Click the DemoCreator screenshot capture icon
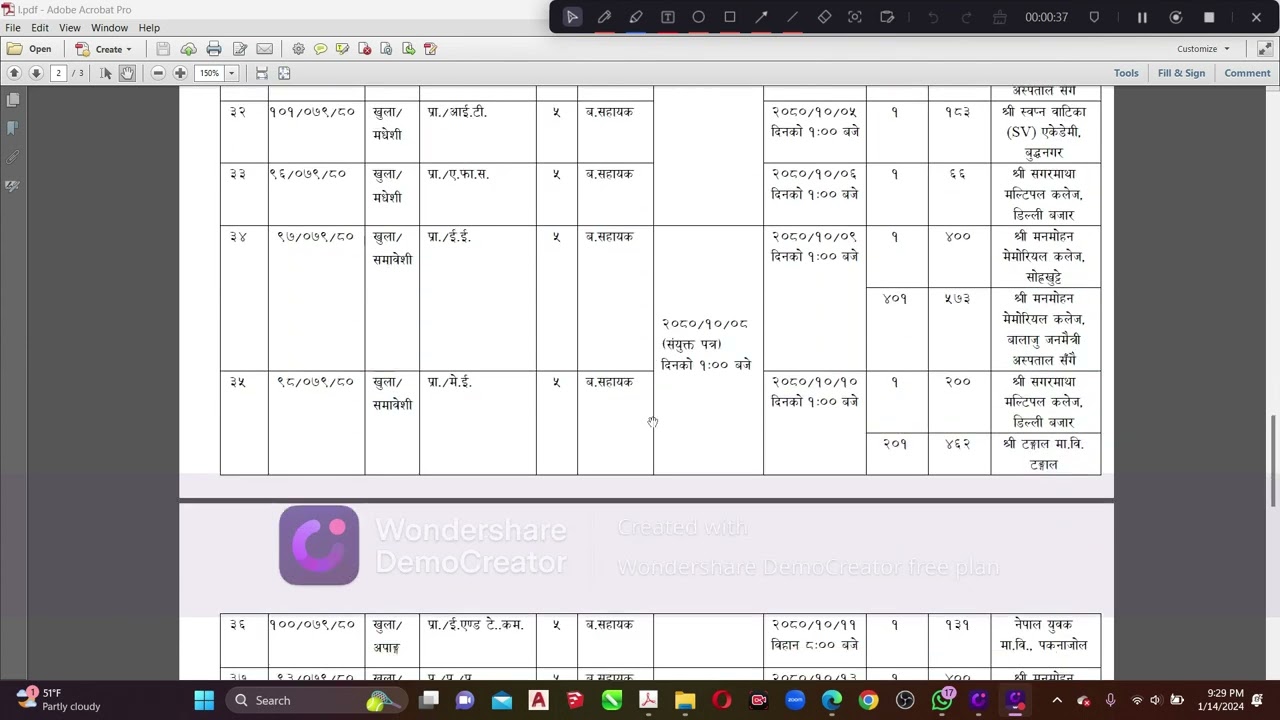 pos(855,17)
